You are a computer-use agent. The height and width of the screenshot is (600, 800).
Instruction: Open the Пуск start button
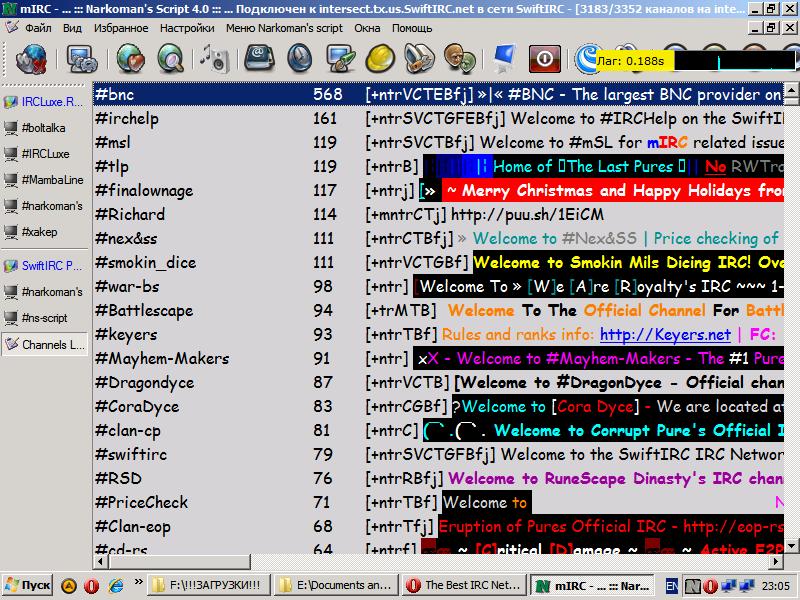[28, 585]
